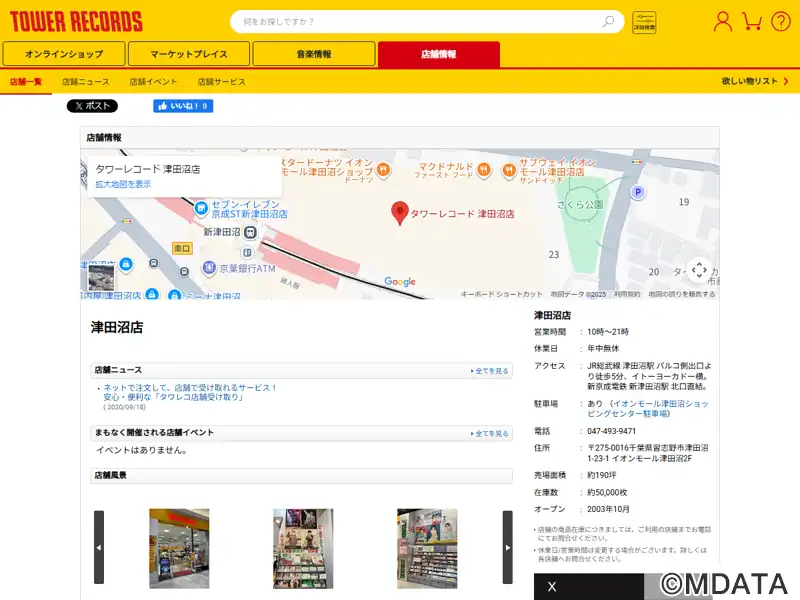Click キーボード ショートカット on the map
Viewport: 800px width, 600px height.
(502, 294)
